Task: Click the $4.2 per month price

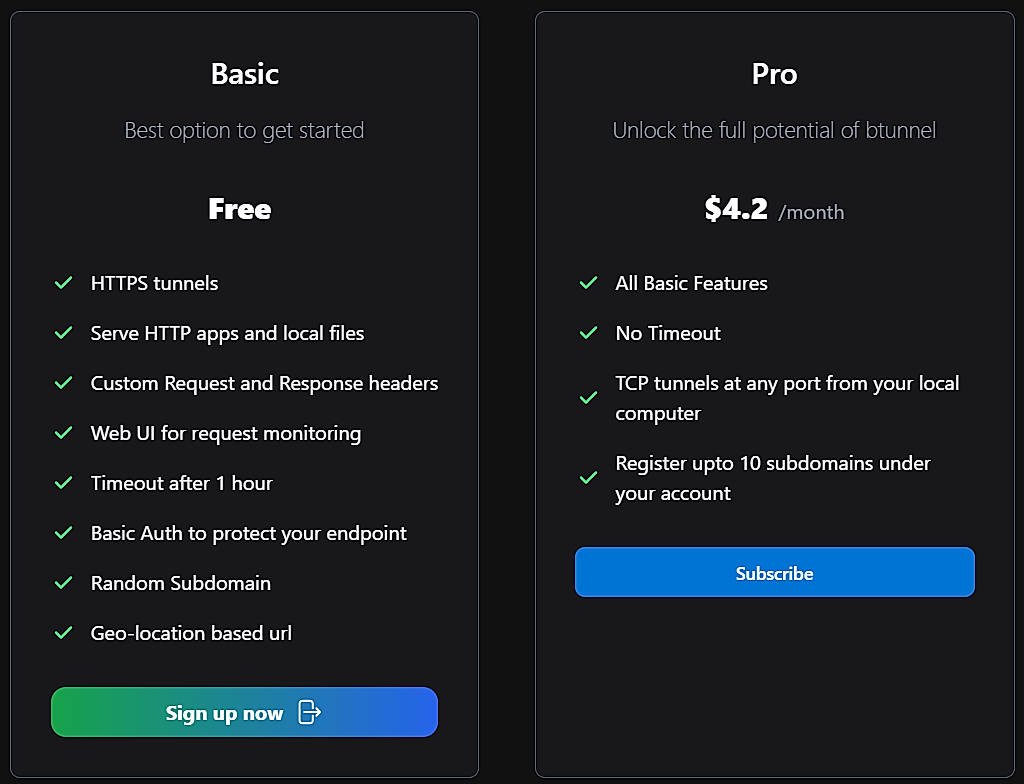Action: coord(775,210)
